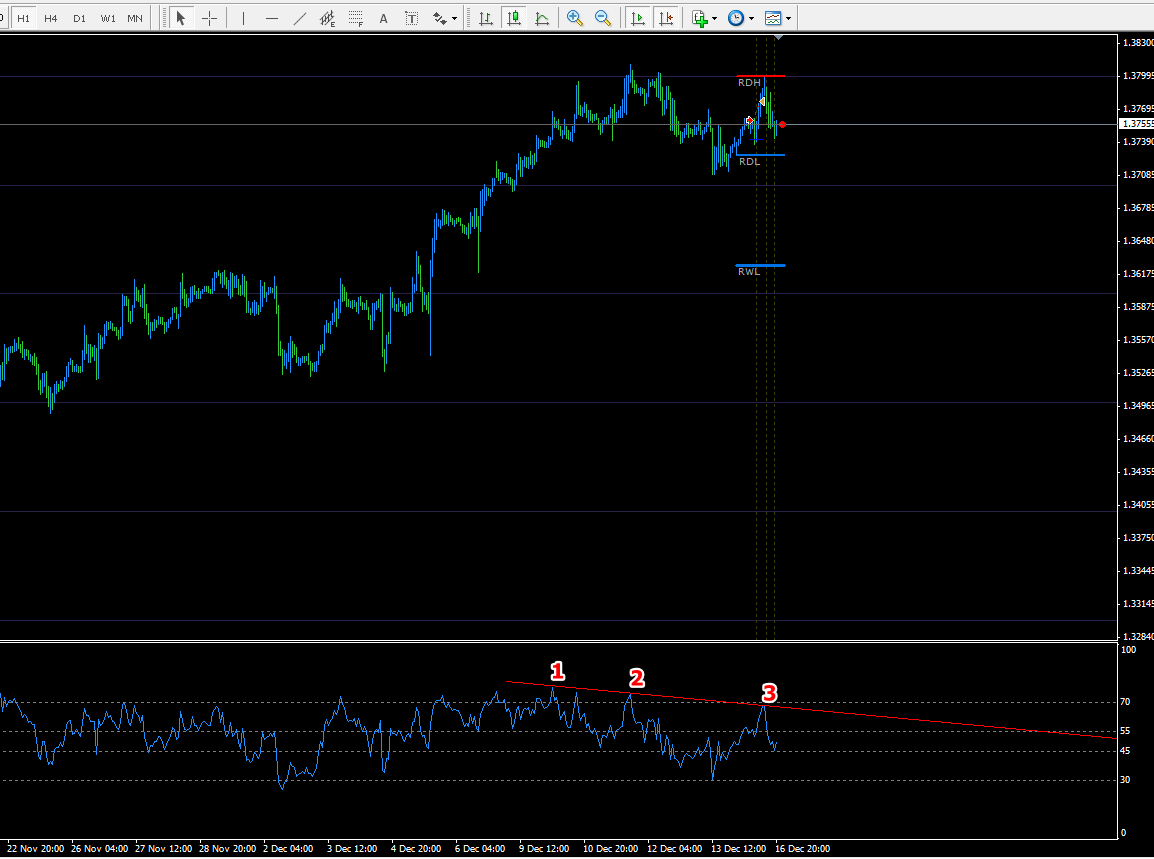Screen dimensions: 1154x859
Task: Select the H1 timeframe
Action: 24,18
